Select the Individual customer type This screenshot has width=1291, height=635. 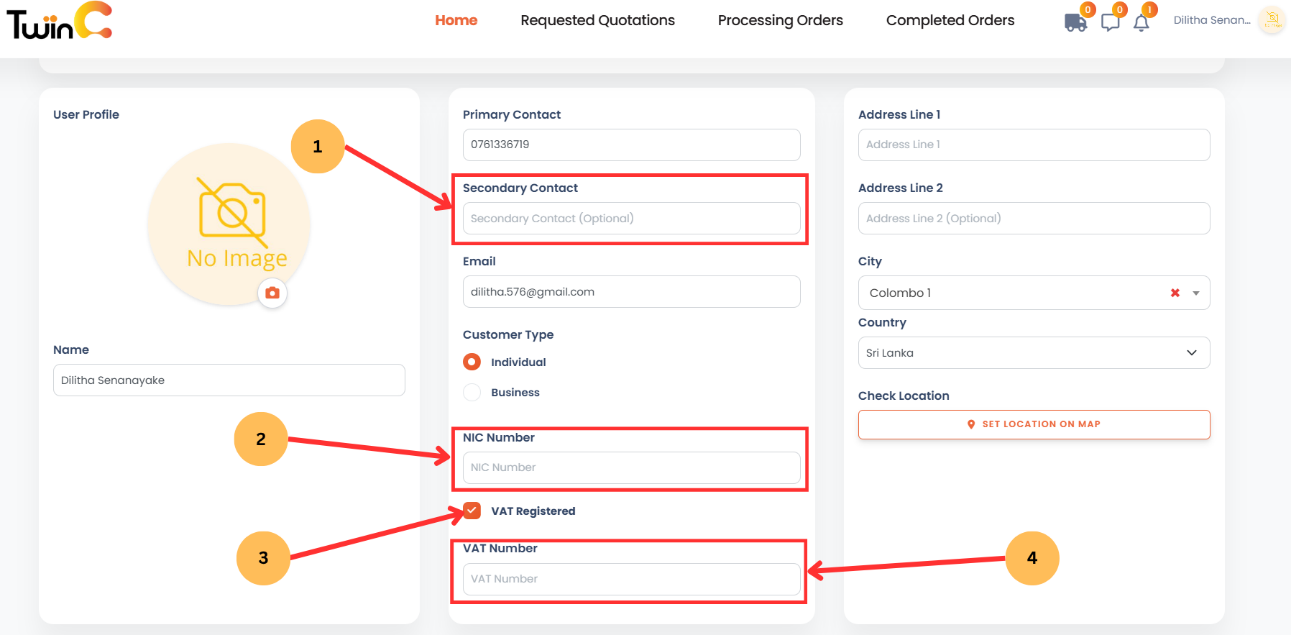coord(471,362)
